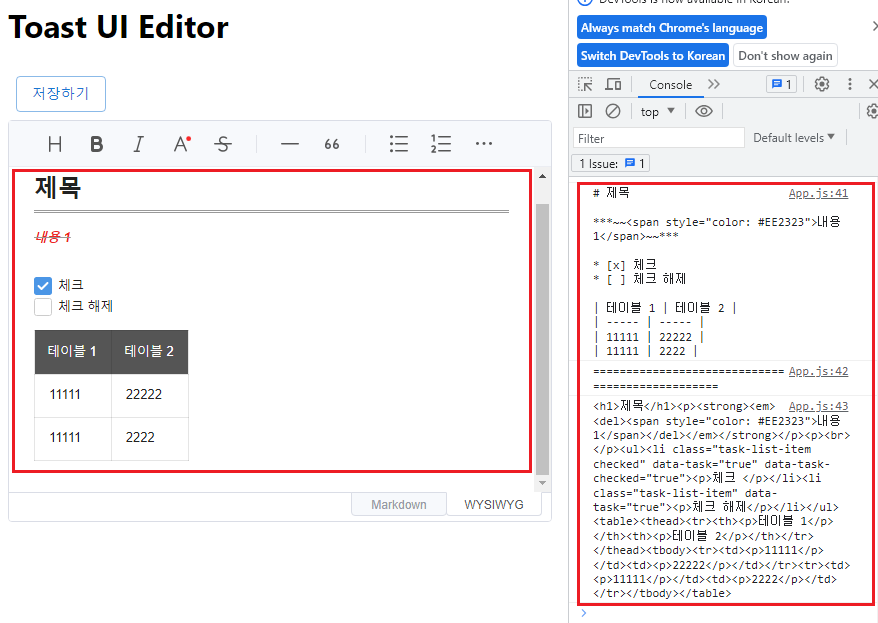
Task: Toggle Bold formatting in editor toolbar
Action: click(97, 144)
